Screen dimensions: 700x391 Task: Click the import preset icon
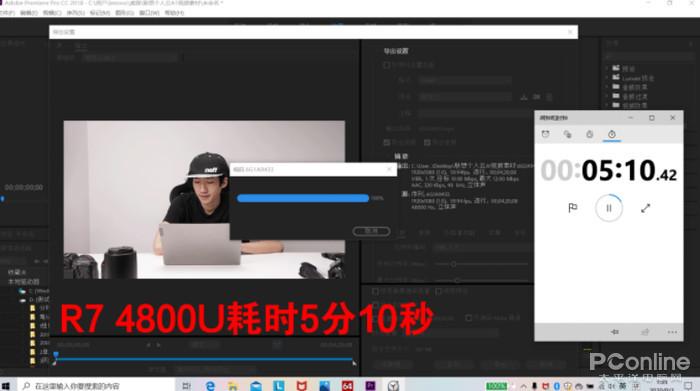pos(537,97)
